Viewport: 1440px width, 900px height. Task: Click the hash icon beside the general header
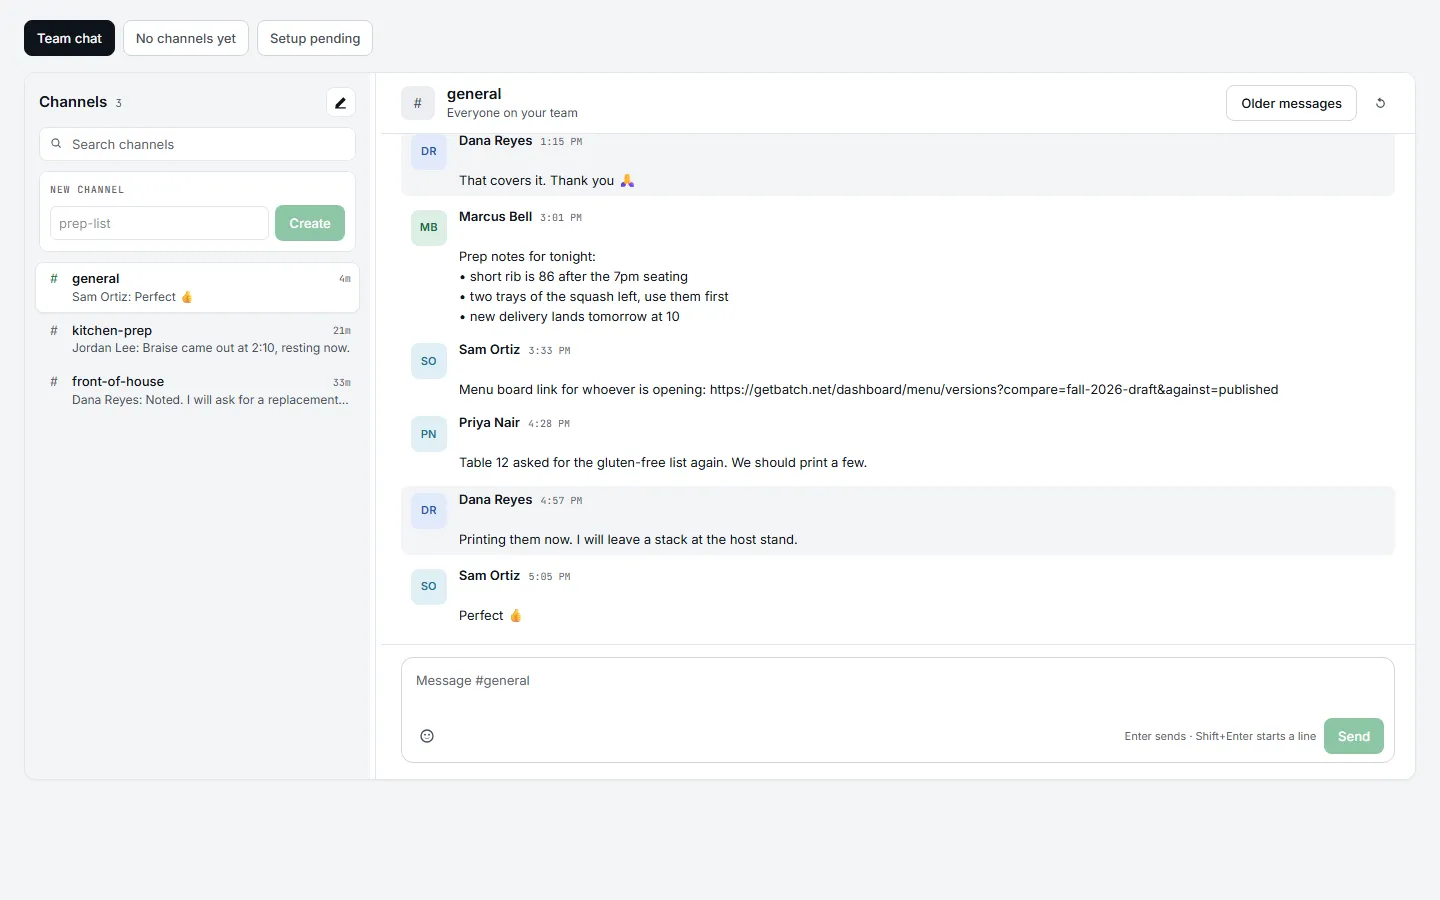click(418, 103)
